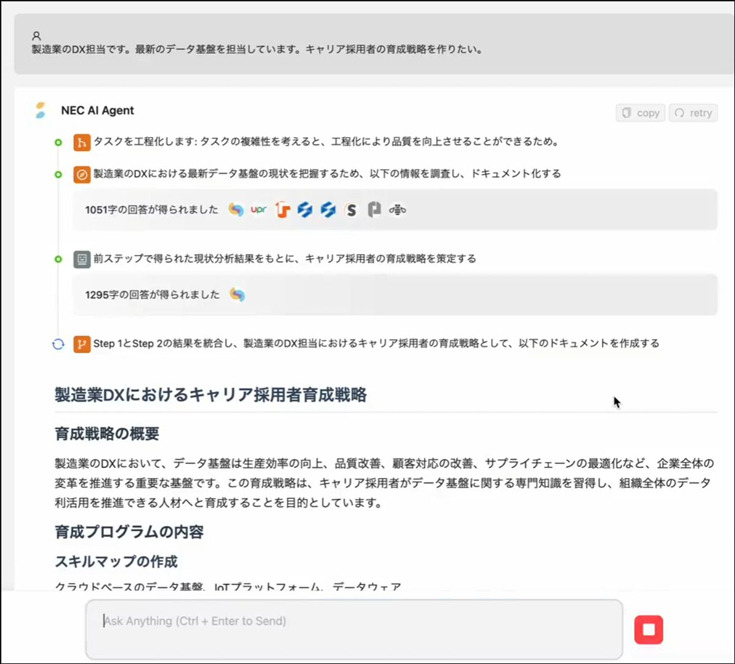
Task: Open the black 'S' source icon
Action: pyautogui.click(x=351, y=210)
